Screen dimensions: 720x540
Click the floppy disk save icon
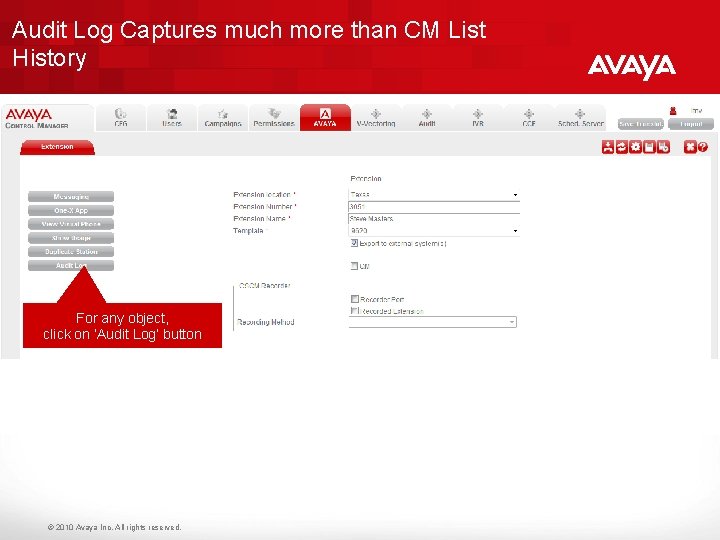coord(649,147)
